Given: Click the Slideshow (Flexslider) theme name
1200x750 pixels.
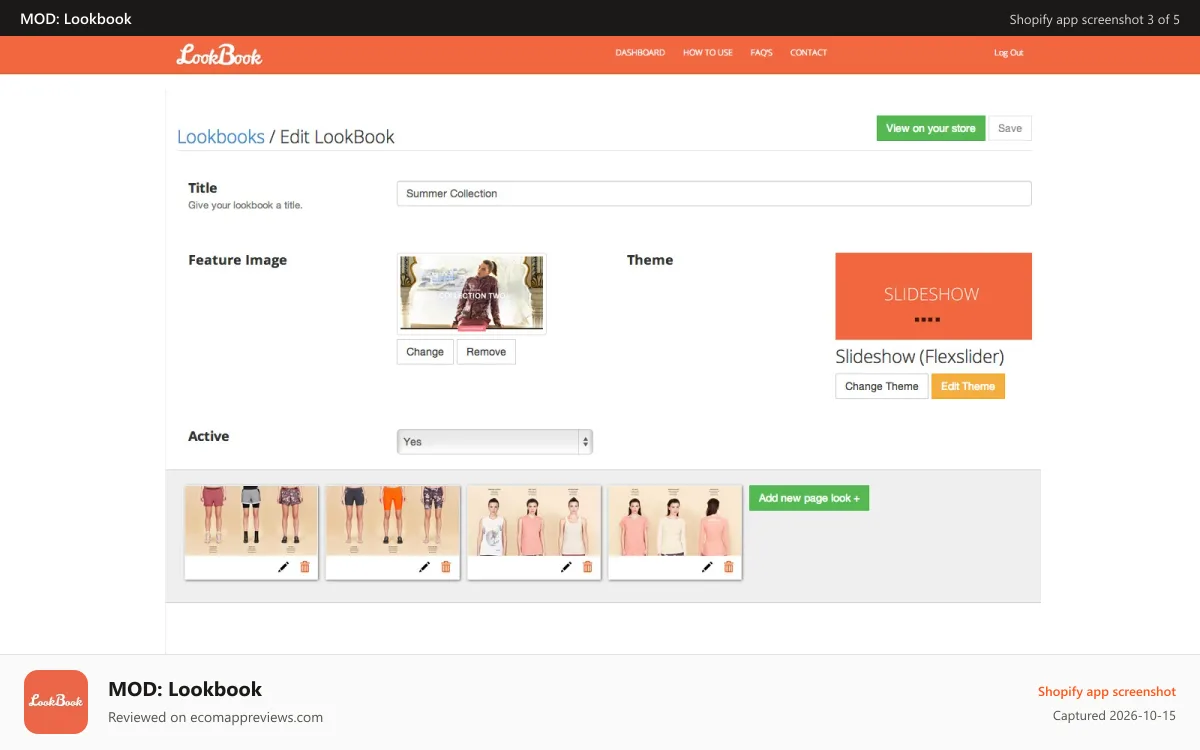Looking at the screenshot, I should click(920, 356).
